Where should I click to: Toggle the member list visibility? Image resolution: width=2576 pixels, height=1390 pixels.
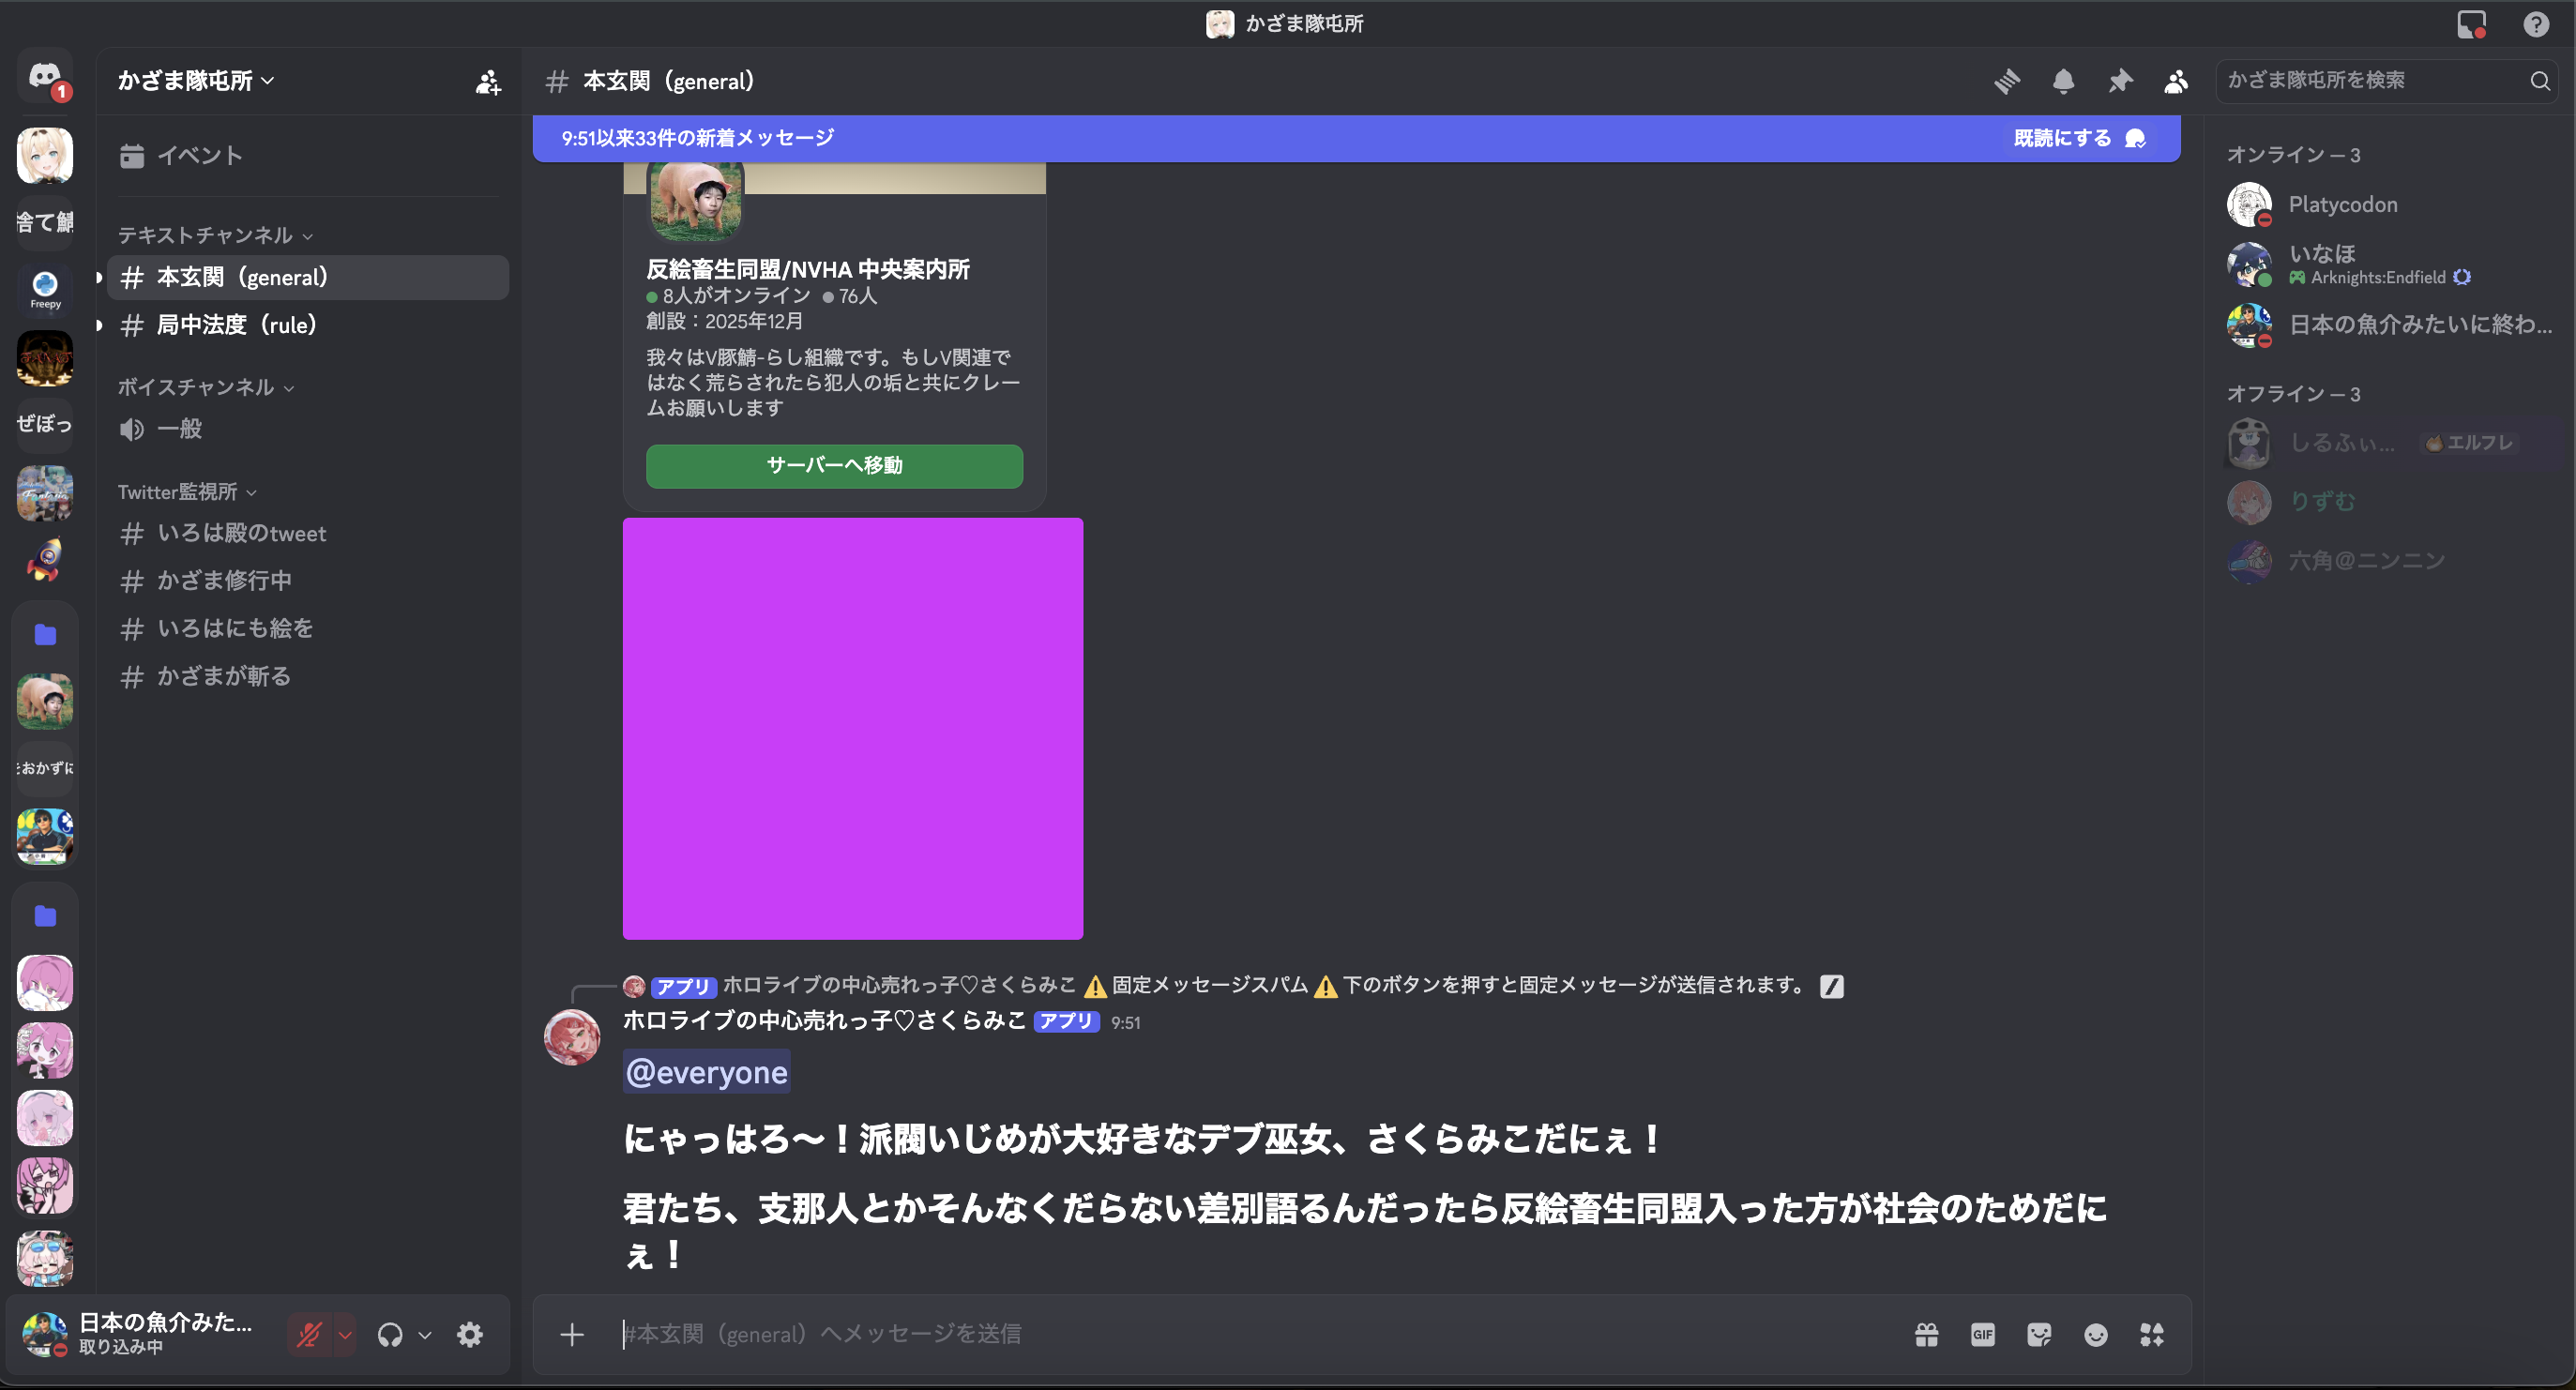[2175, 81]
